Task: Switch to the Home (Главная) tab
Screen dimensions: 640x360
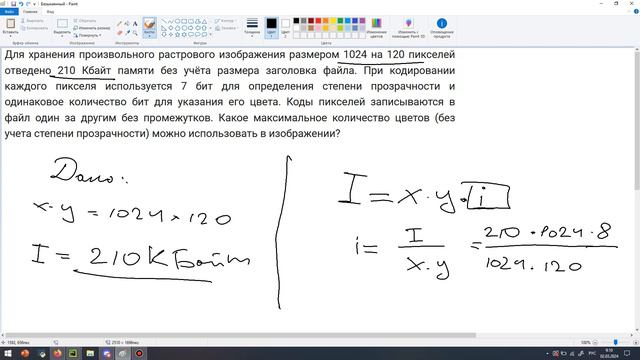Action: coord(30,12)
